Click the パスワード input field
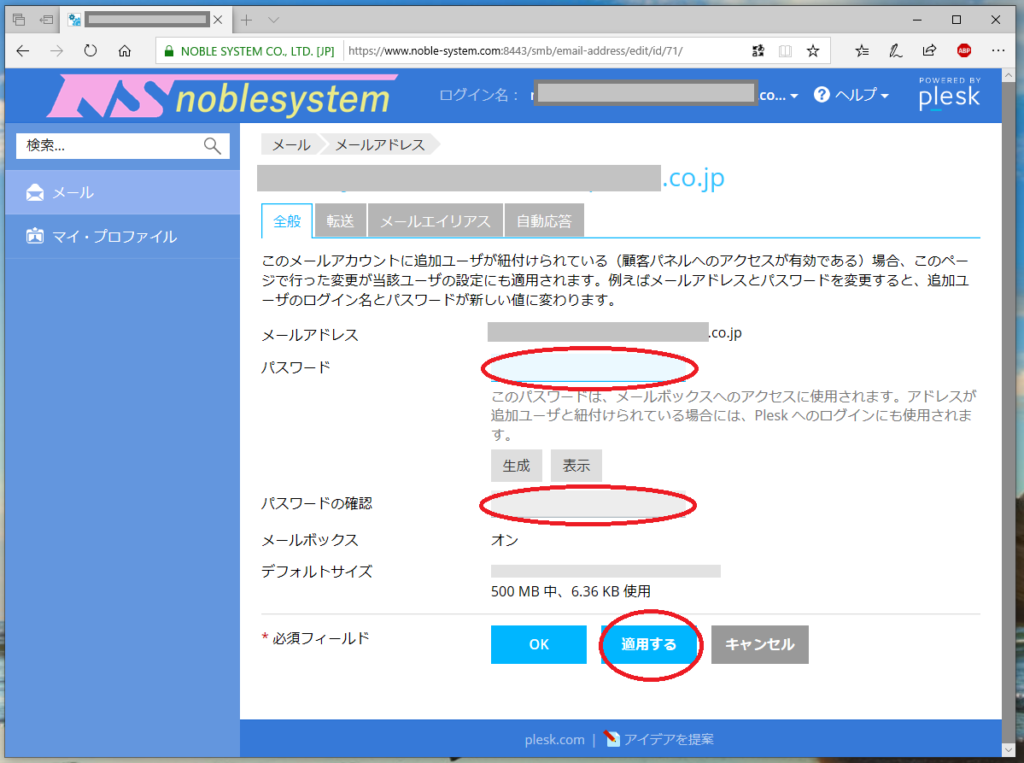This screenshot has width=1024, height=763. tap(588, 368)
